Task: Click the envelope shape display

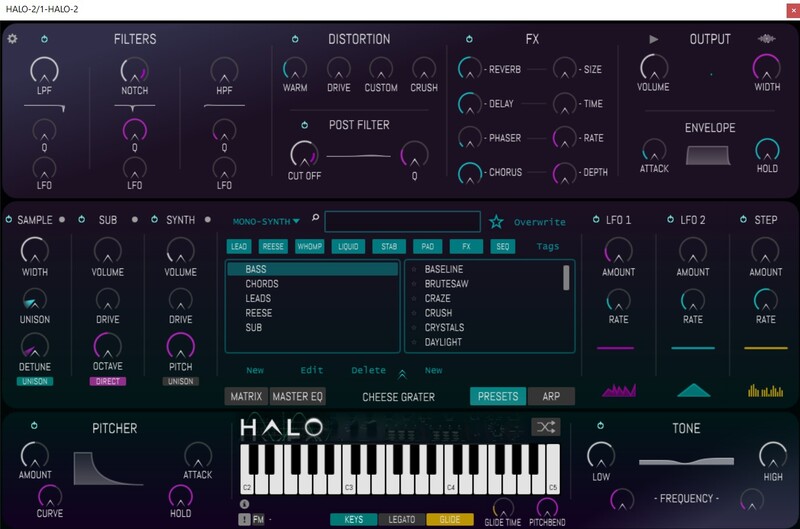Action: (708, 156)
